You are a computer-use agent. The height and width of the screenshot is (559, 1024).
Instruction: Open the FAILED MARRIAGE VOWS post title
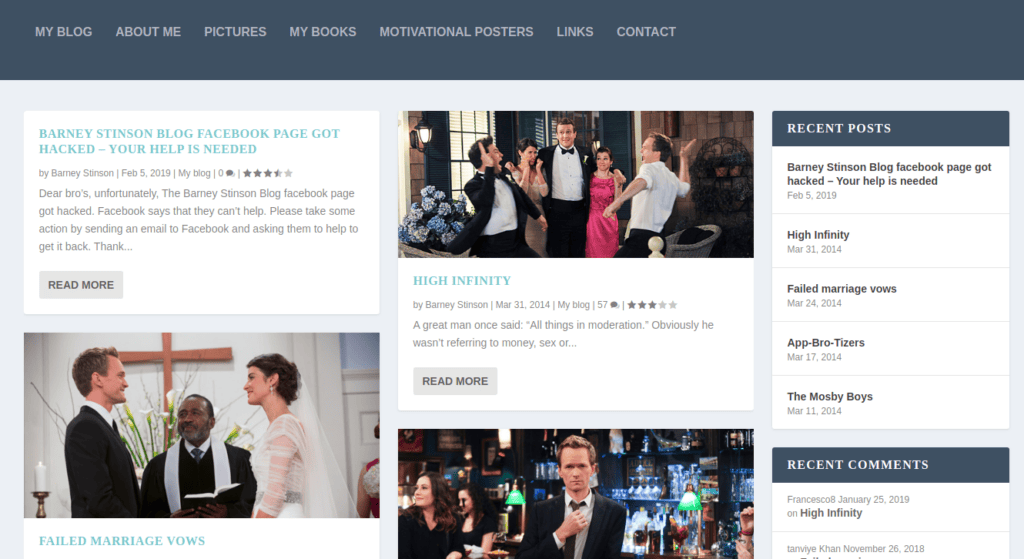coord(122,541)
